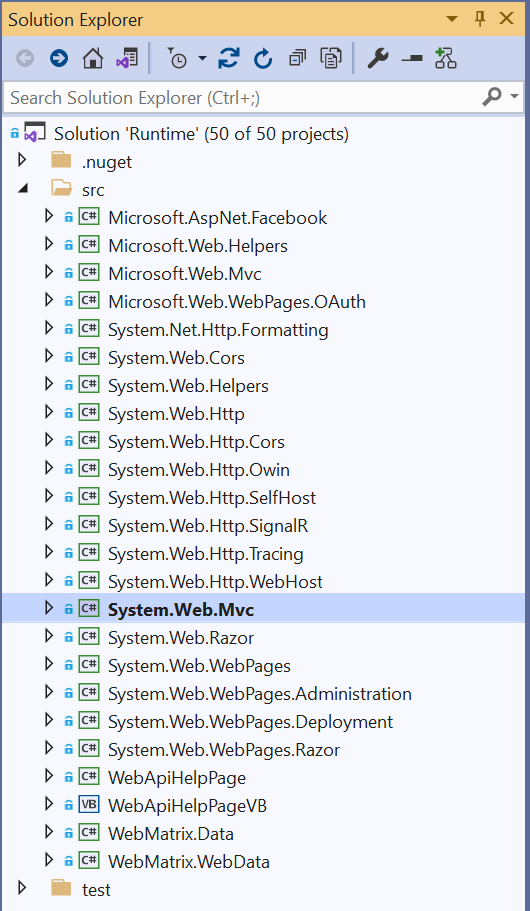Click the lock icon beside System.Web.Helpers
This screenshot has height=911, width=530.
pyautogui.click(x=68, y=386)
